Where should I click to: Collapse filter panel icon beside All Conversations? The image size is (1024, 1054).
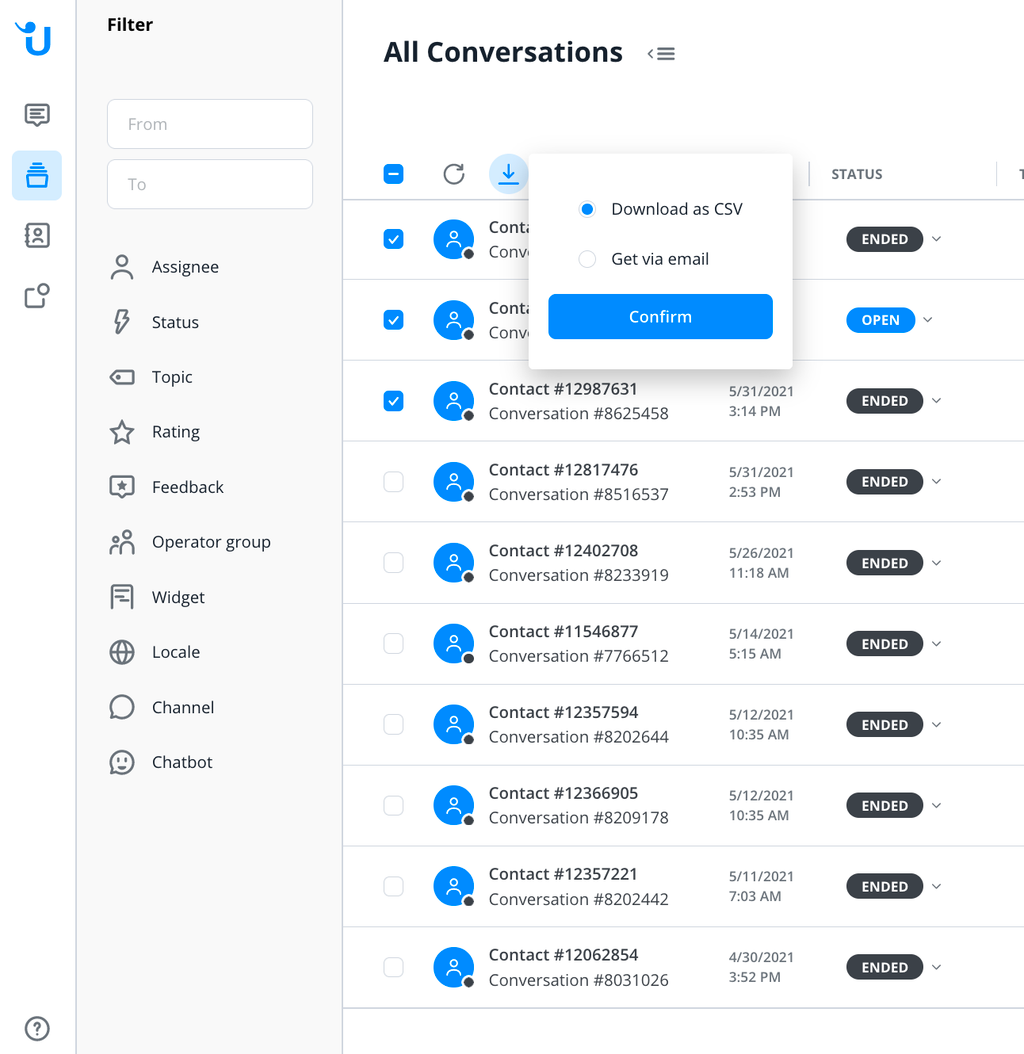[661, 54]
